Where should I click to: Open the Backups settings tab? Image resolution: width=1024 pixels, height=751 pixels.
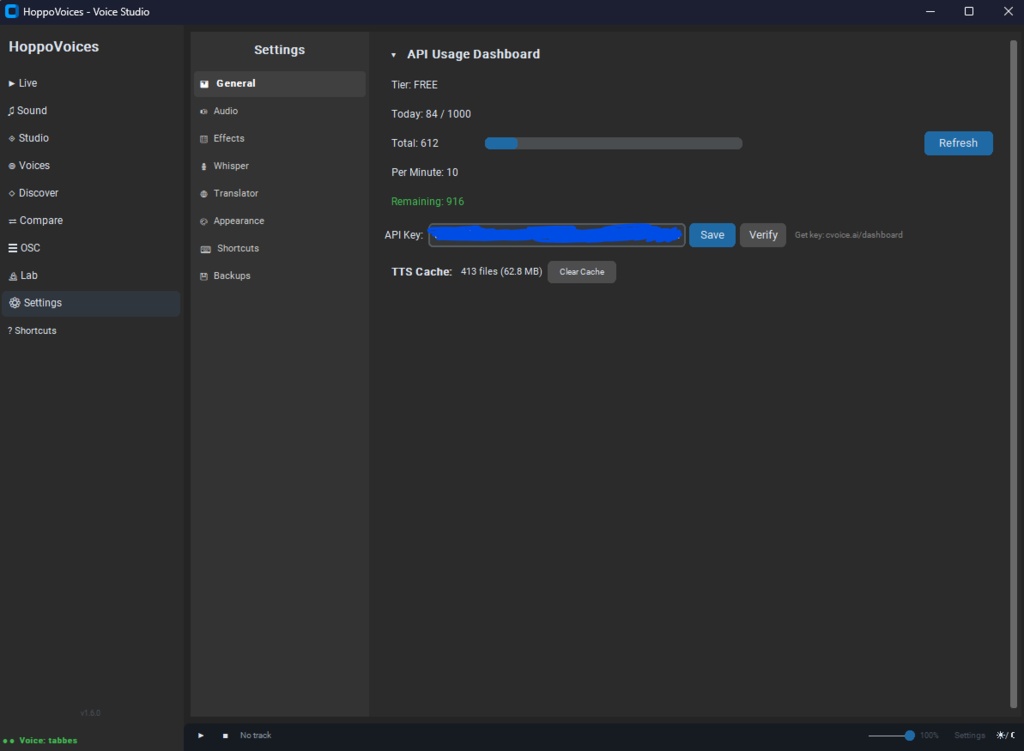[280, 276]
